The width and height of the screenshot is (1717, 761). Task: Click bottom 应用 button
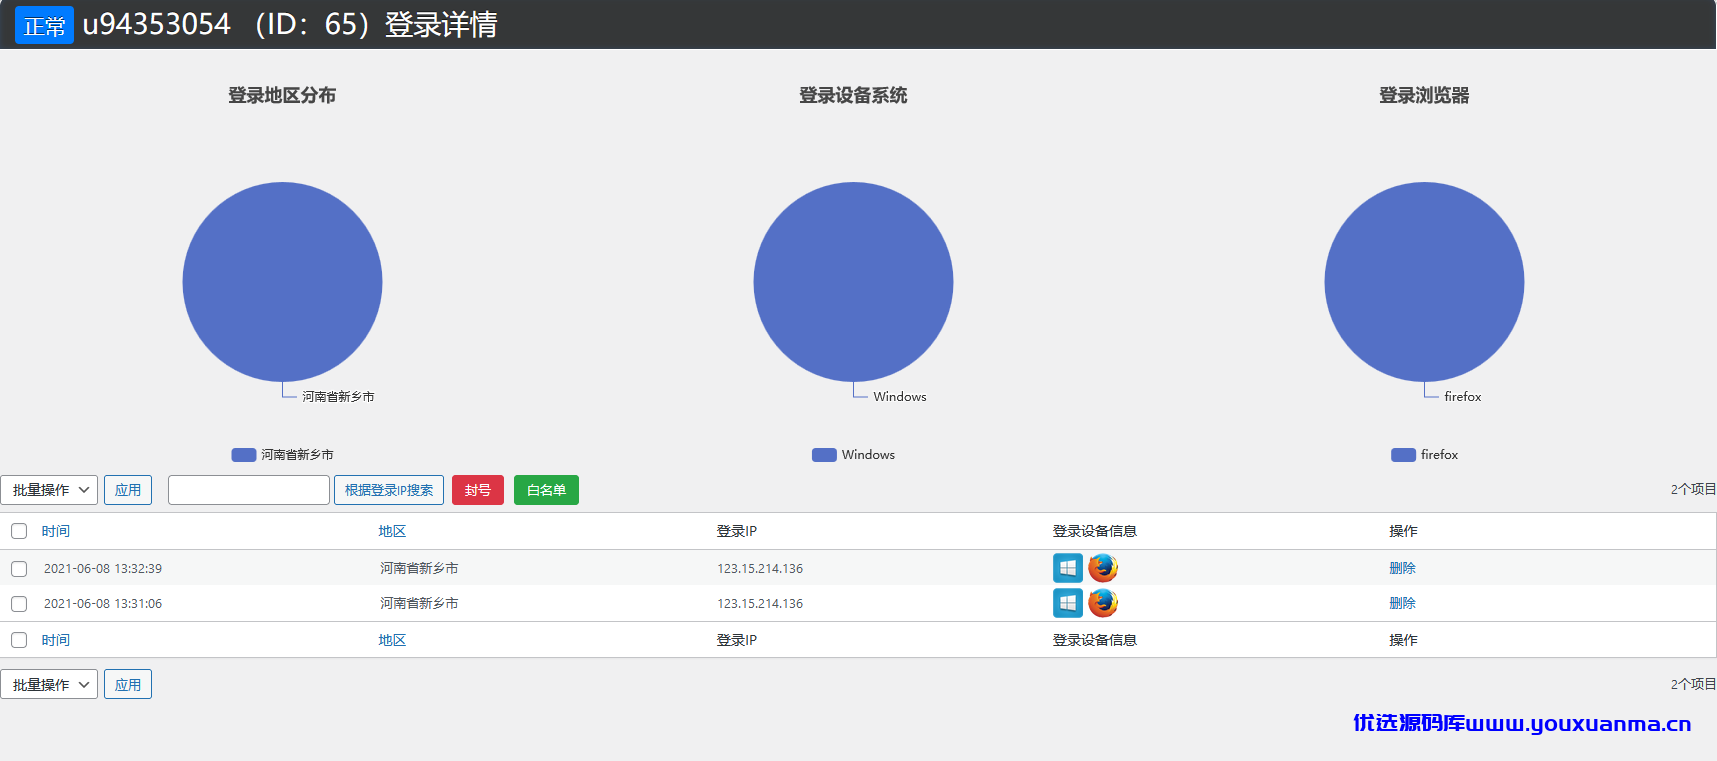(128, 684)
